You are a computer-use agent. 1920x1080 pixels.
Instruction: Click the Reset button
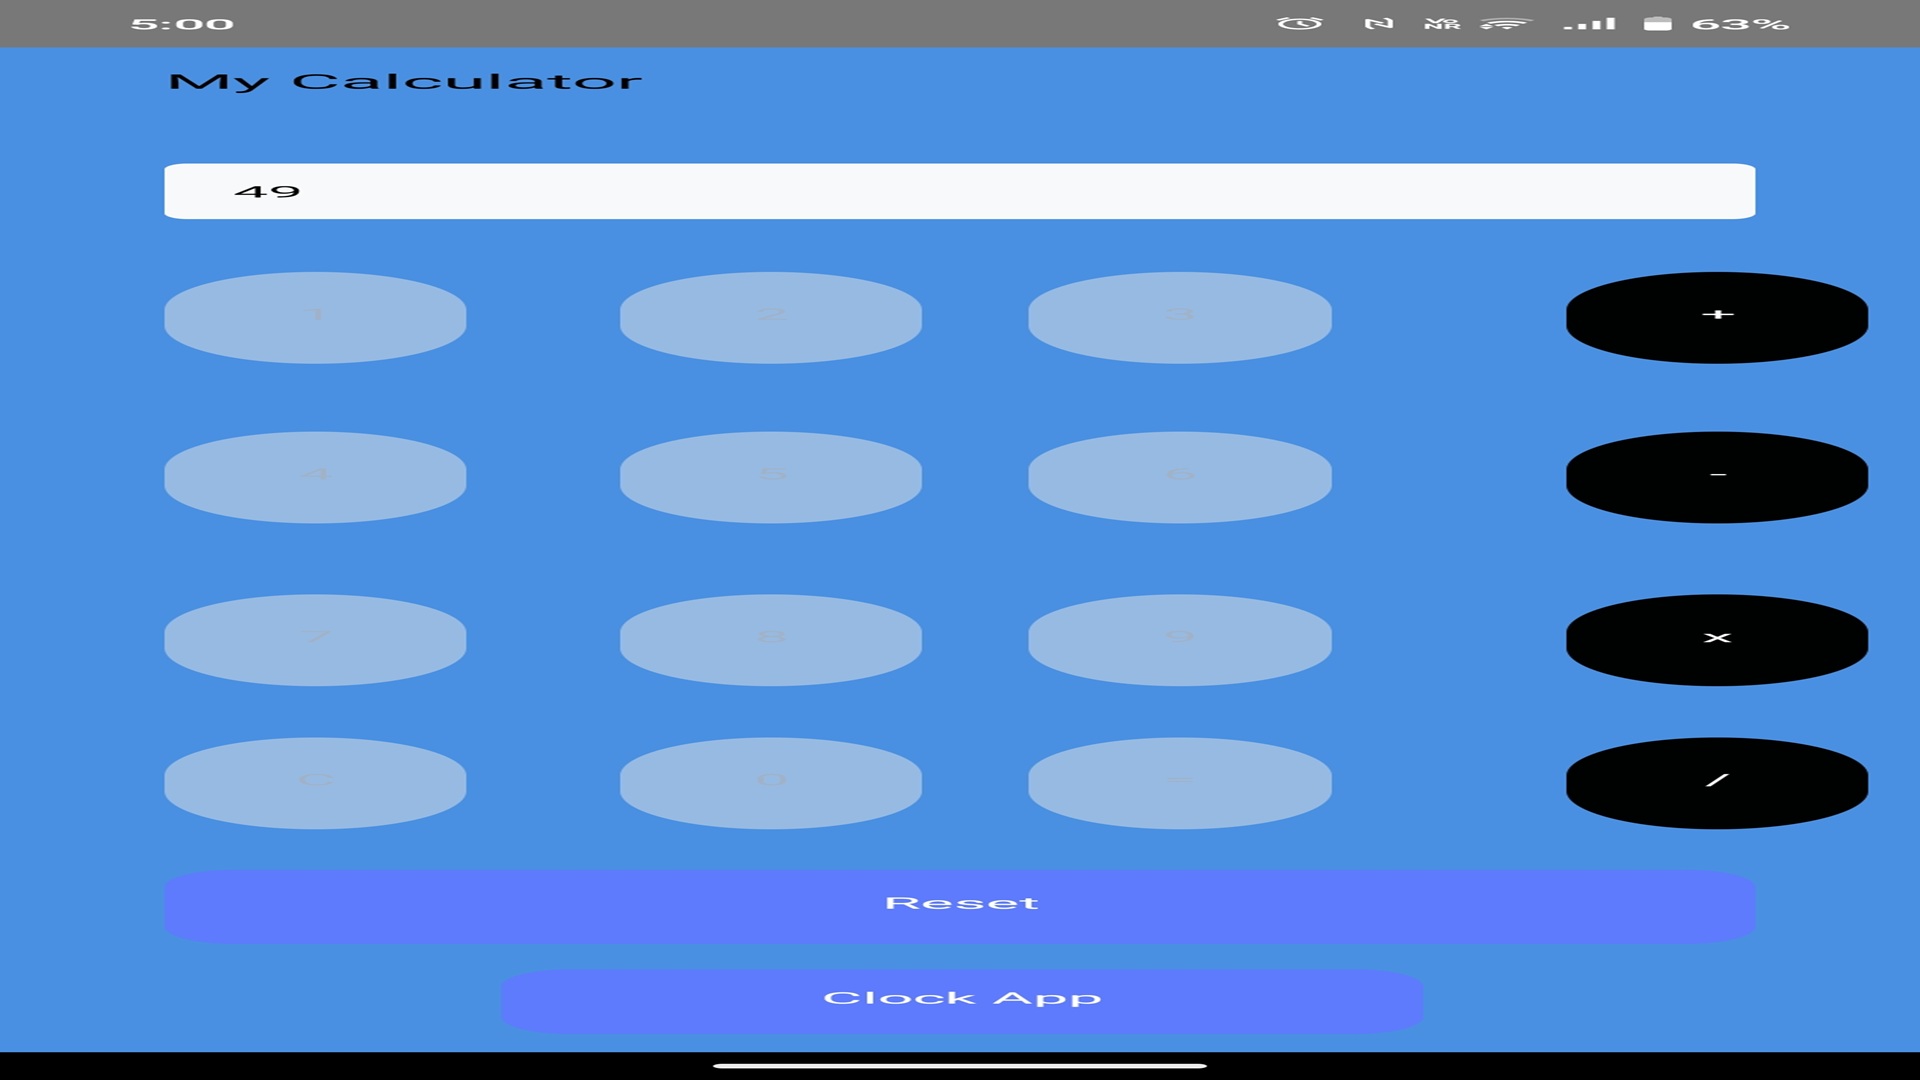click(x=960, y=905)
